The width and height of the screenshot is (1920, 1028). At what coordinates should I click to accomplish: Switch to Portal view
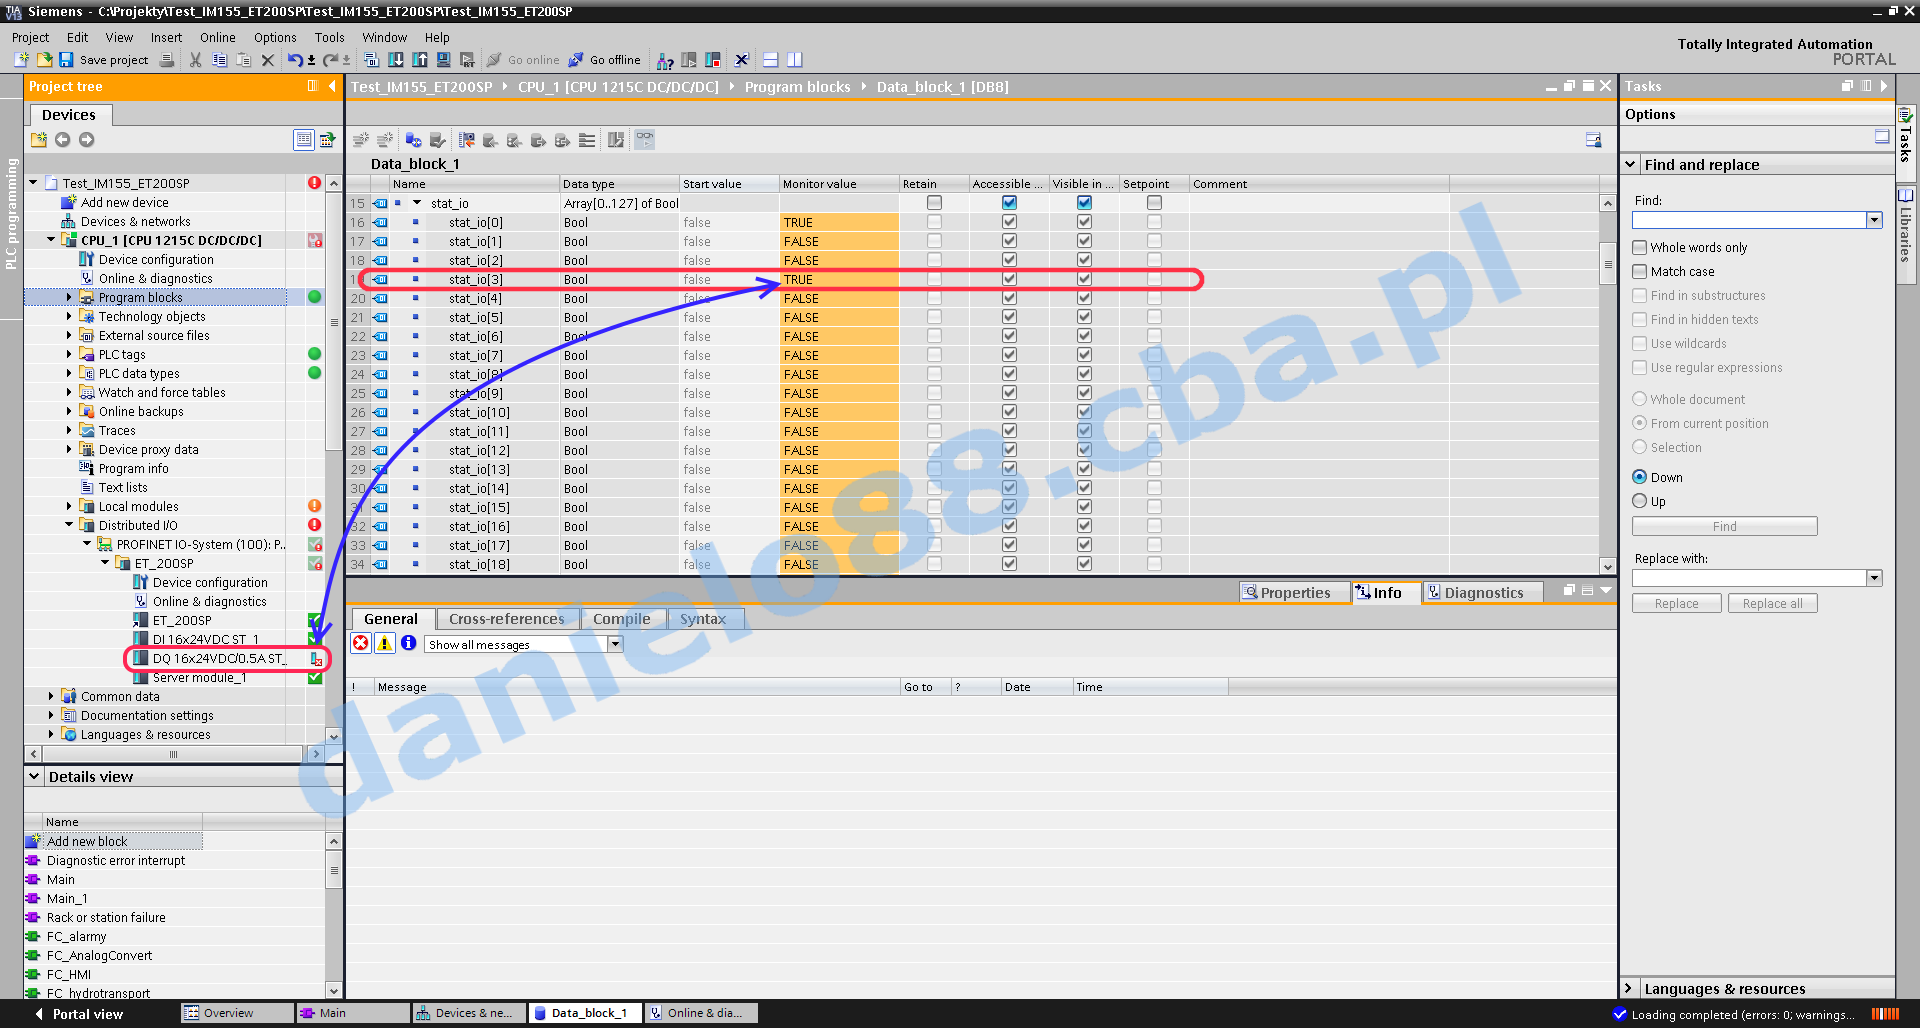click(x=80, y=1014)
